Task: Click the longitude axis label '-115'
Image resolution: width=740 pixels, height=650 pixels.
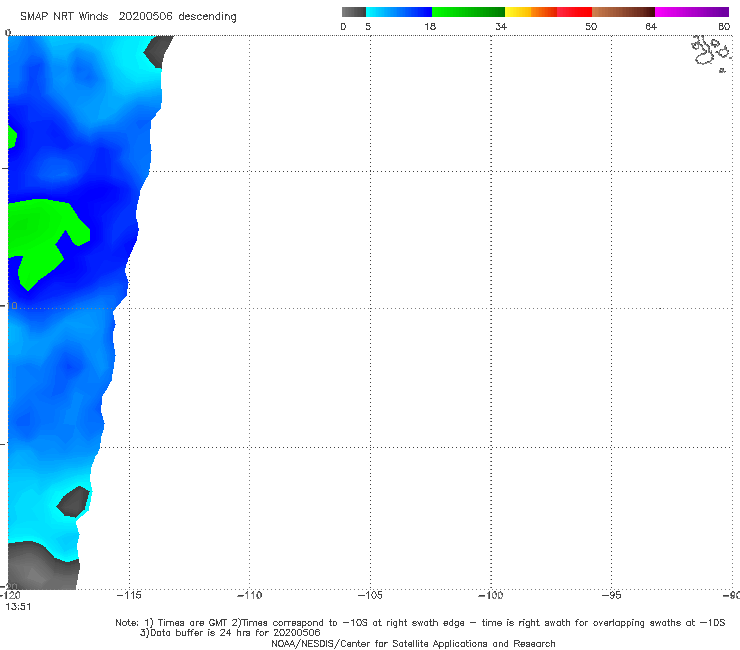Action: pyautogui.click(x=129, y=595)
